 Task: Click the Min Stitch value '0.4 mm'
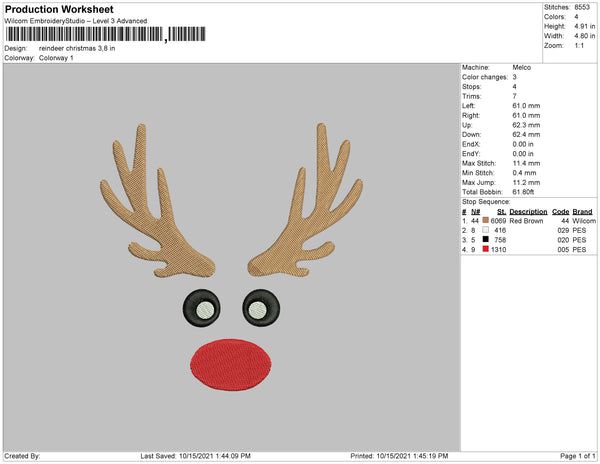524,173
